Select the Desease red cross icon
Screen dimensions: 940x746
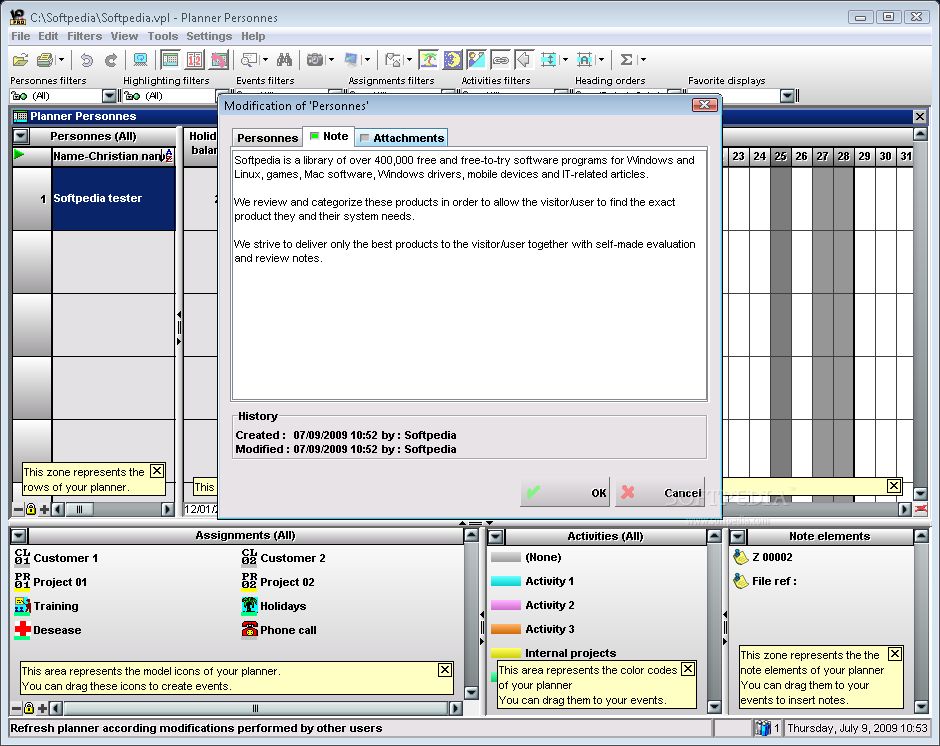(x=22, y=630)
